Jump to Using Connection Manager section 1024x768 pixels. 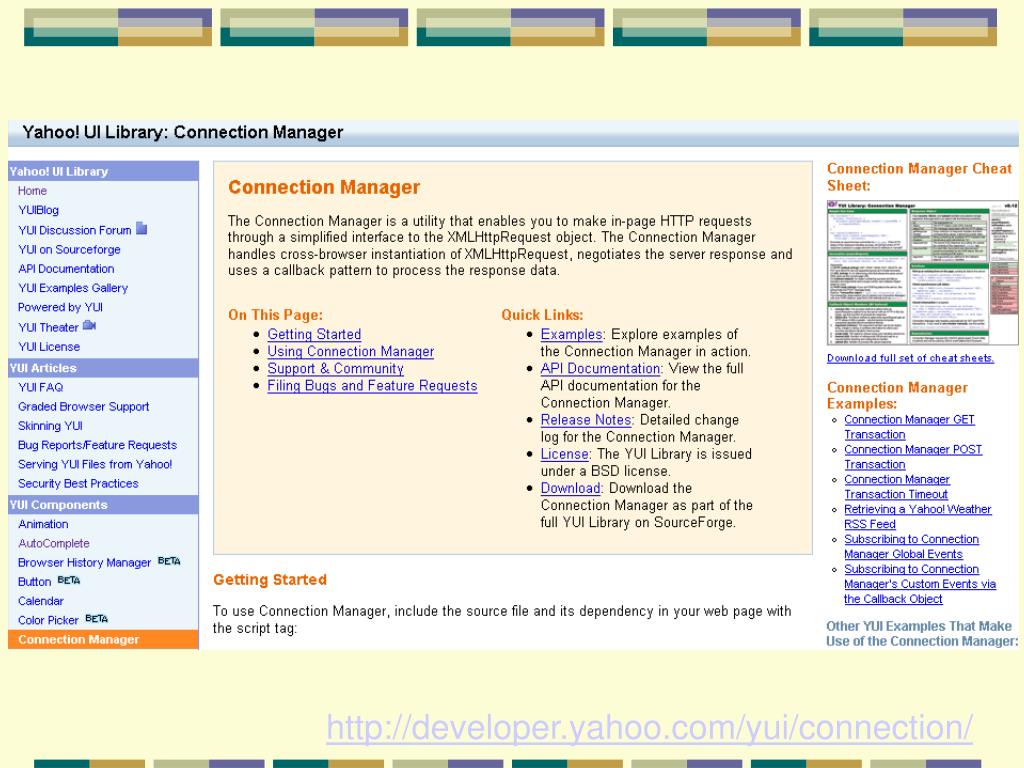[351, 351]
